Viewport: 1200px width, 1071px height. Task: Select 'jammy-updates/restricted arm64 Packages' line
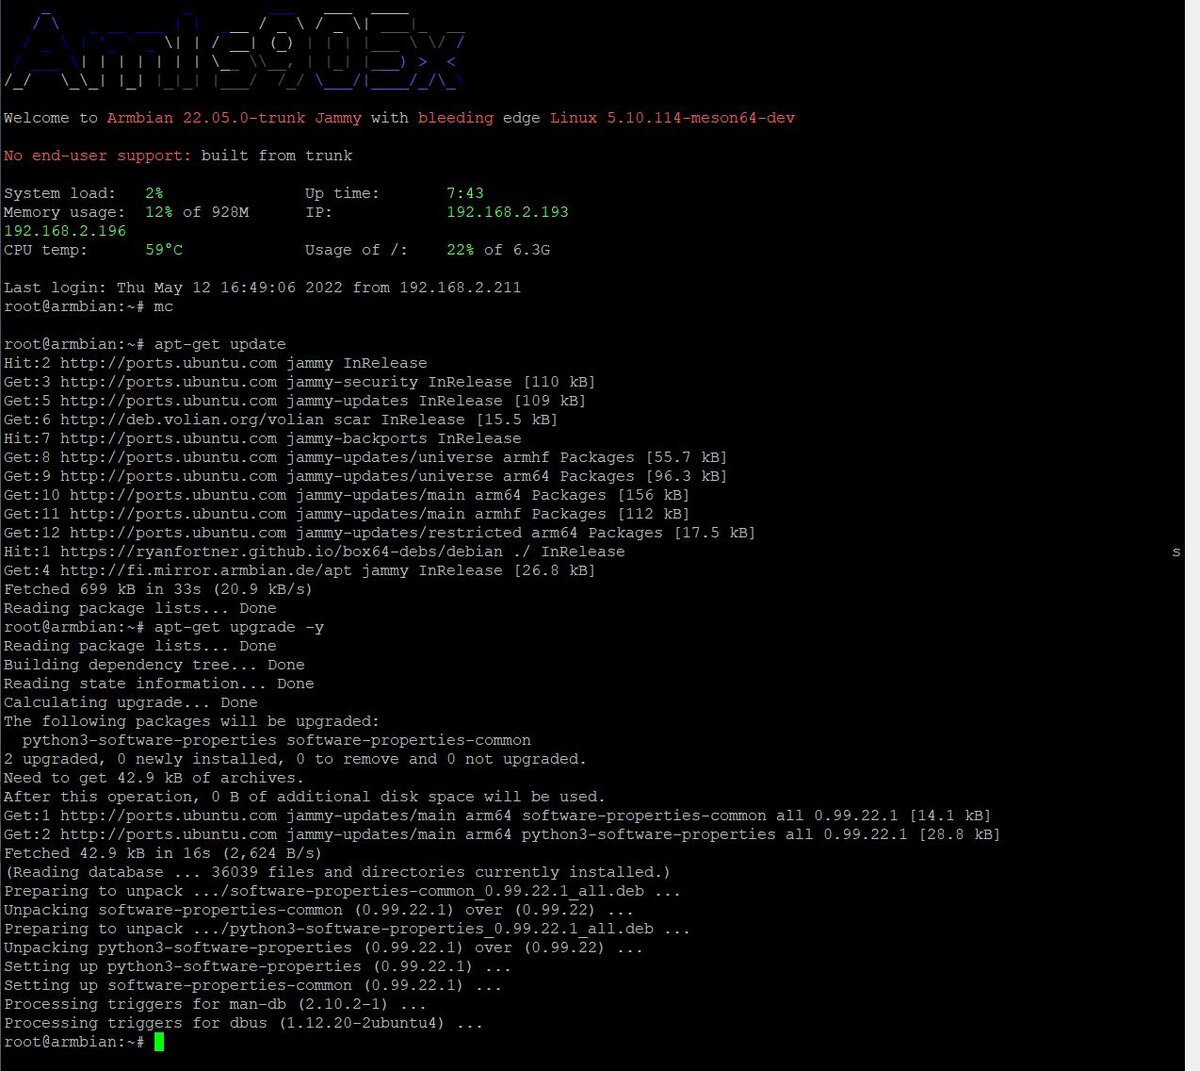coord(379,533)
